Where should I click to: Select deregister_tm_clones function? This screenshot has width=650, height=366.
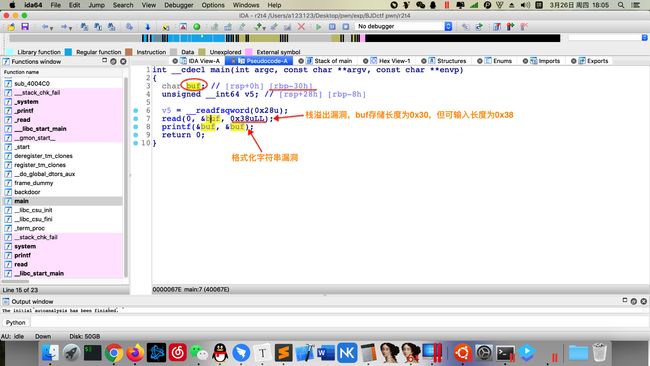(63, 156)
